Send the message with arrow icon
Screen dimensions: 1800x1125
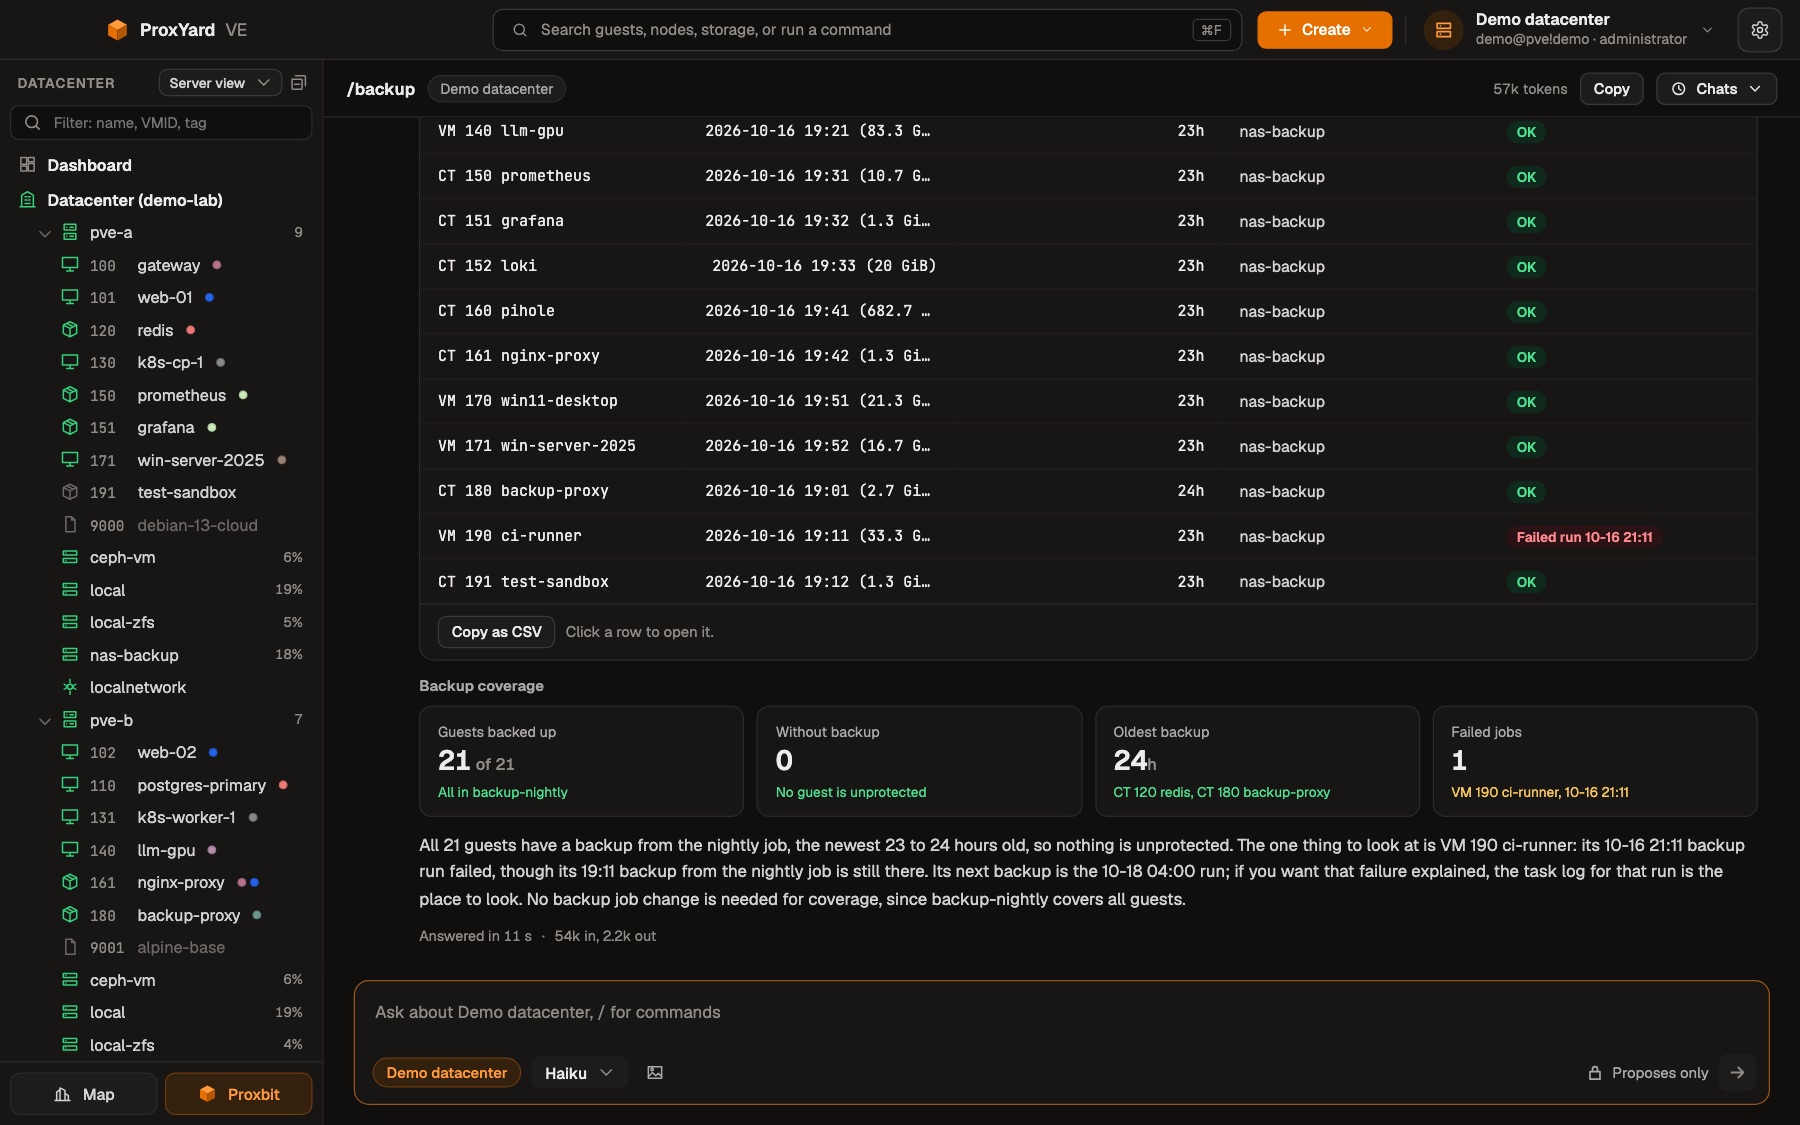point(1738,1073)
